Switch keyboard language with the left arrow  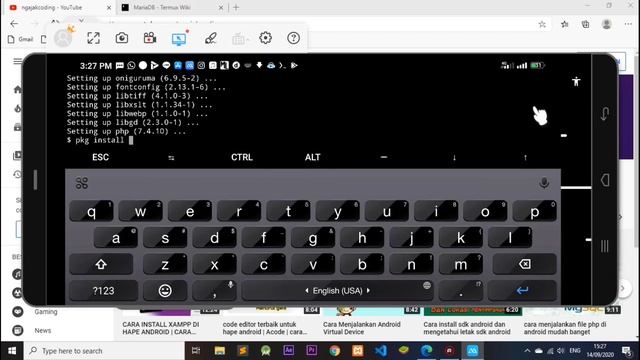[x=307, y=291]
